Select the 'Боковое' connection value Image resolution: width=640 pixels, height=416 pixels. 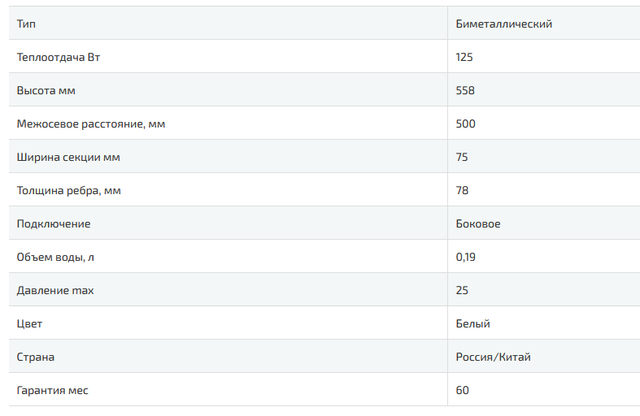tap(478, 223)
